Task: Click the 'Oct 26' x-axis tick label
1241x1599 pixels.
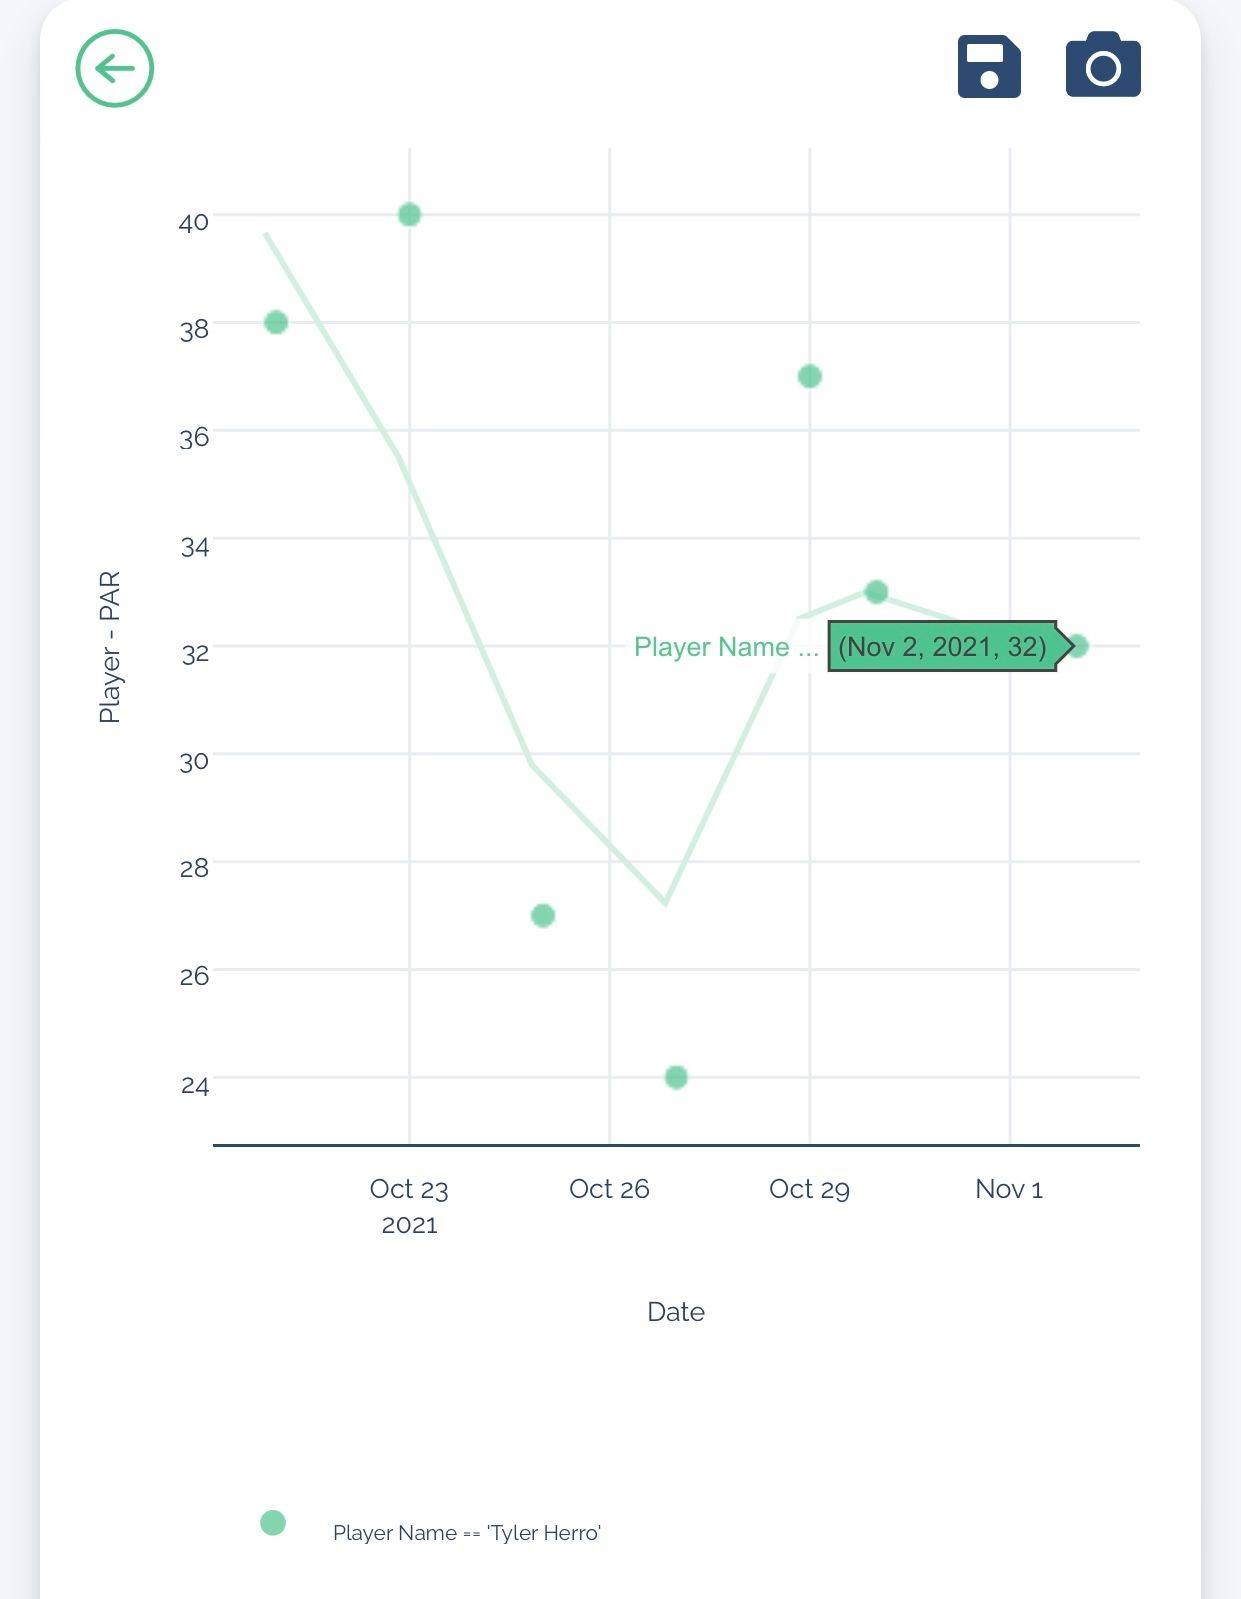Action: [609, 1189]
